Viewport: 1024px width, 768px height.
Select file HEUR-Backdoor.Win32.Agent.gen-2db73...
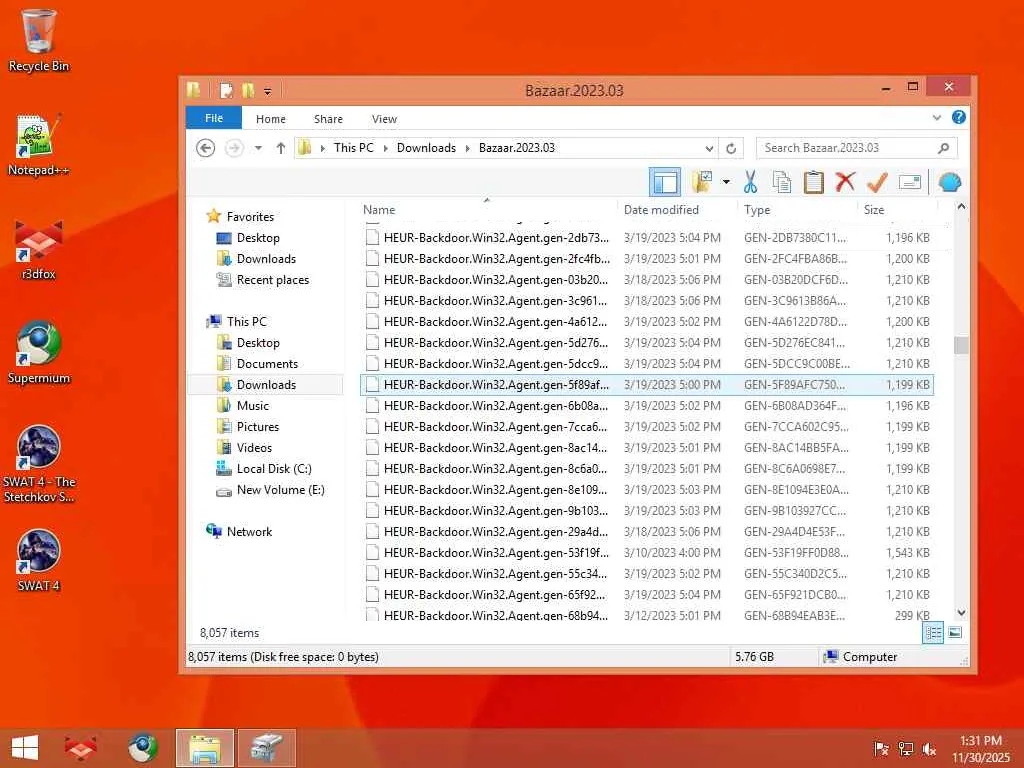point(647,238)
